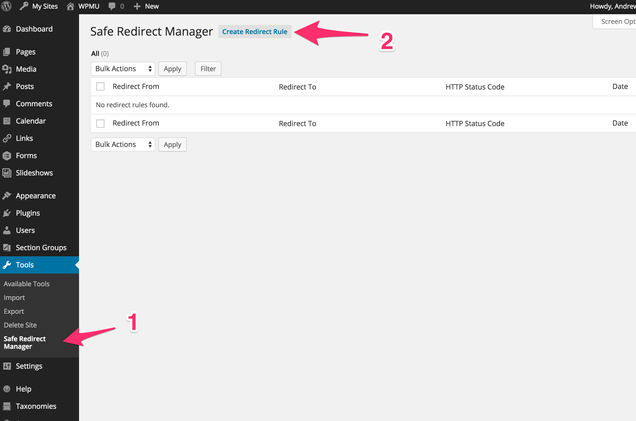Click the All (0) filter link

100,54
